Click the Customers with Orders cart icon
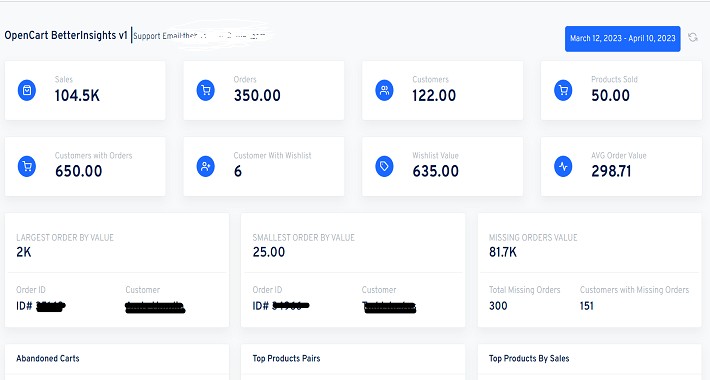Viewport: 710px width, 380px height. pos(27,166)
